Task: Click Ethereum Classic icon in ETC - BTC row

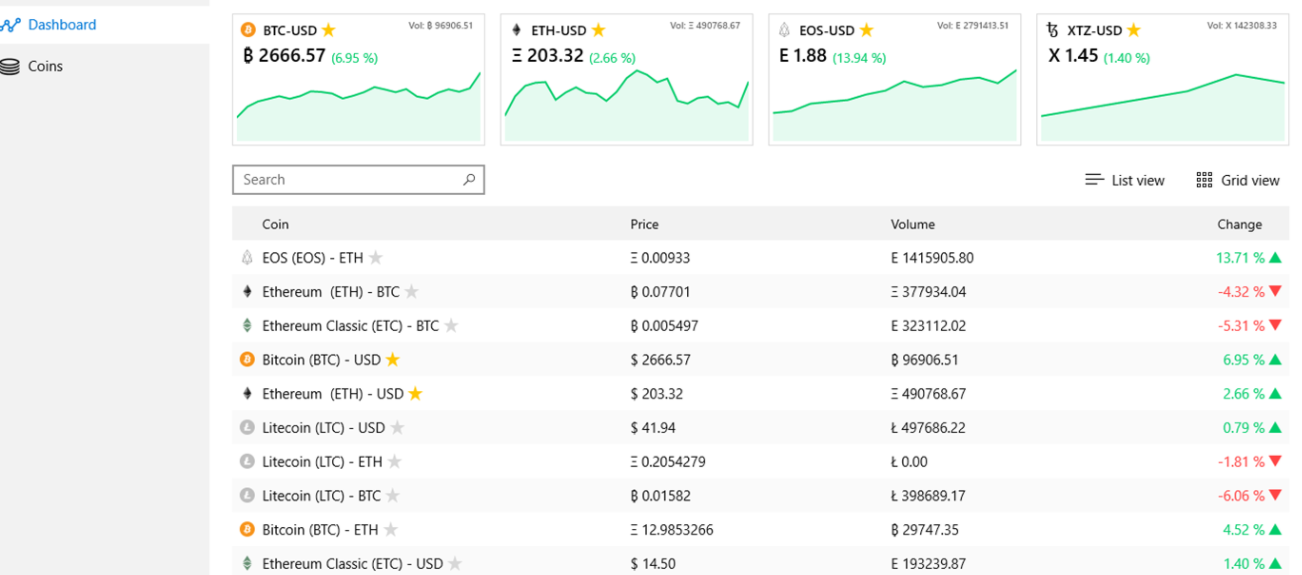Action: 248,326
